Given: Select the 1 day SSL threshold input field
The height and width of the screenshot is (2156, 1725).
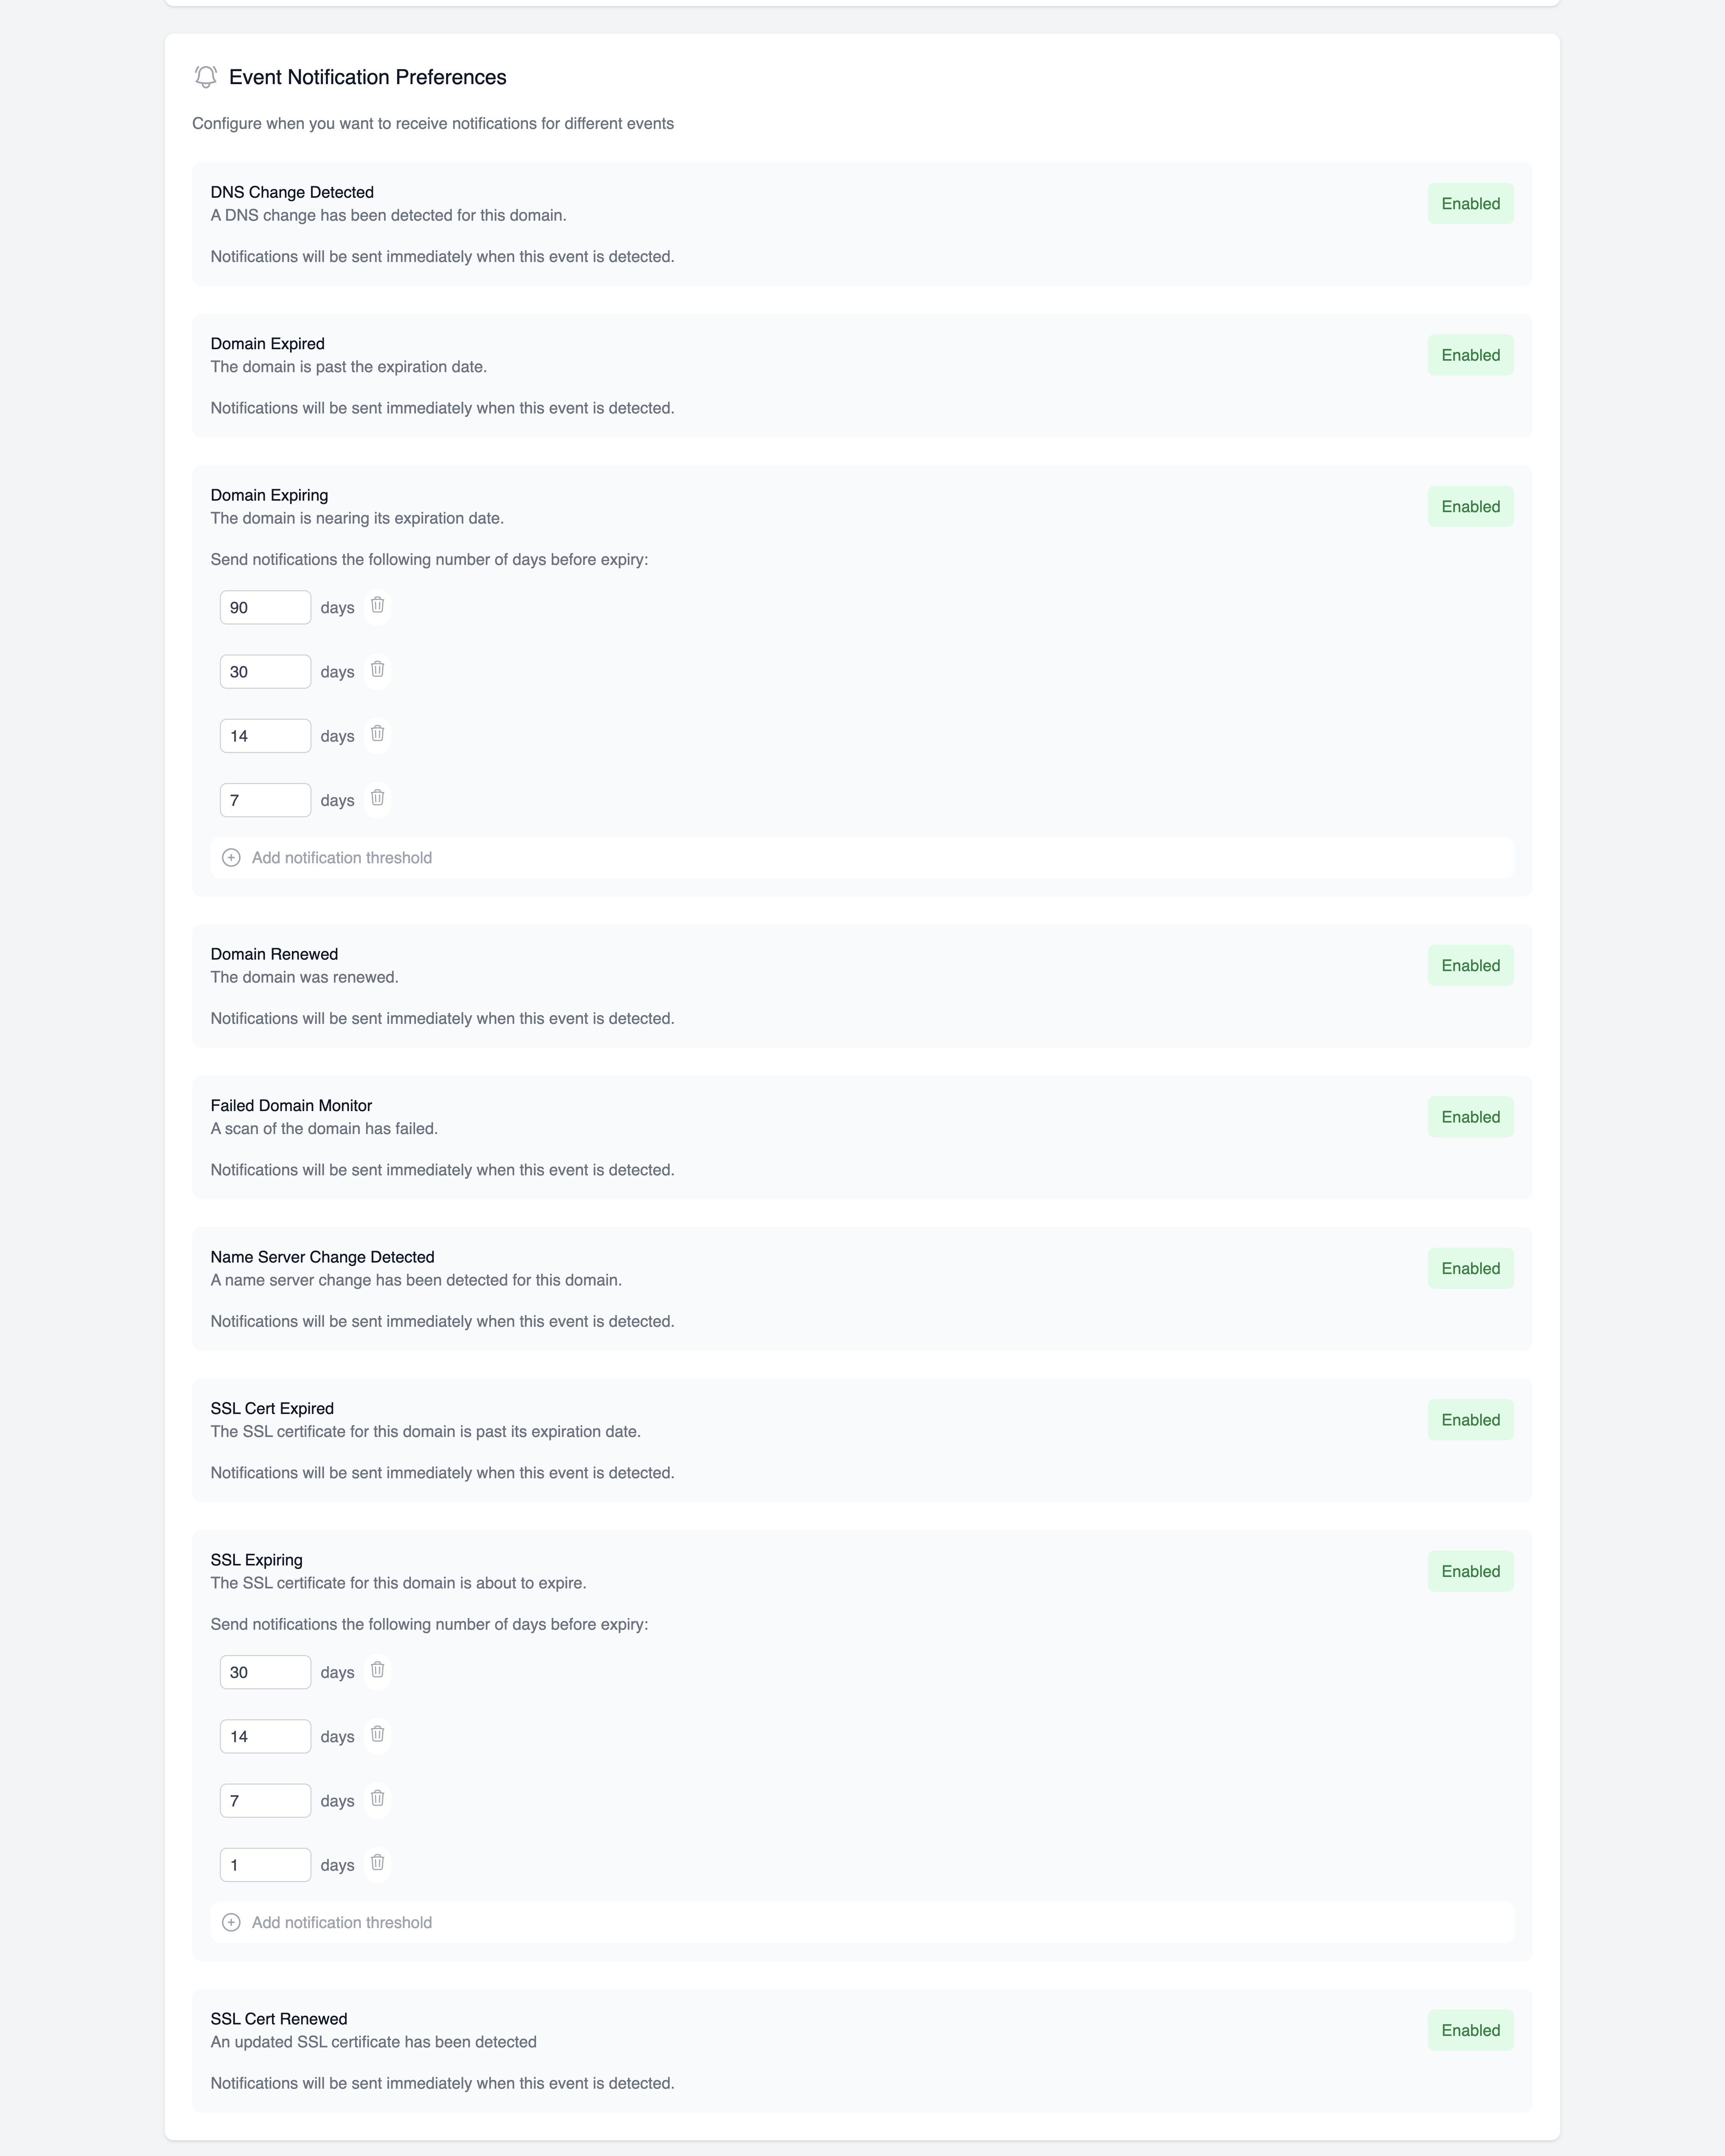Looking at the screenshot, I should (265, 1864).
